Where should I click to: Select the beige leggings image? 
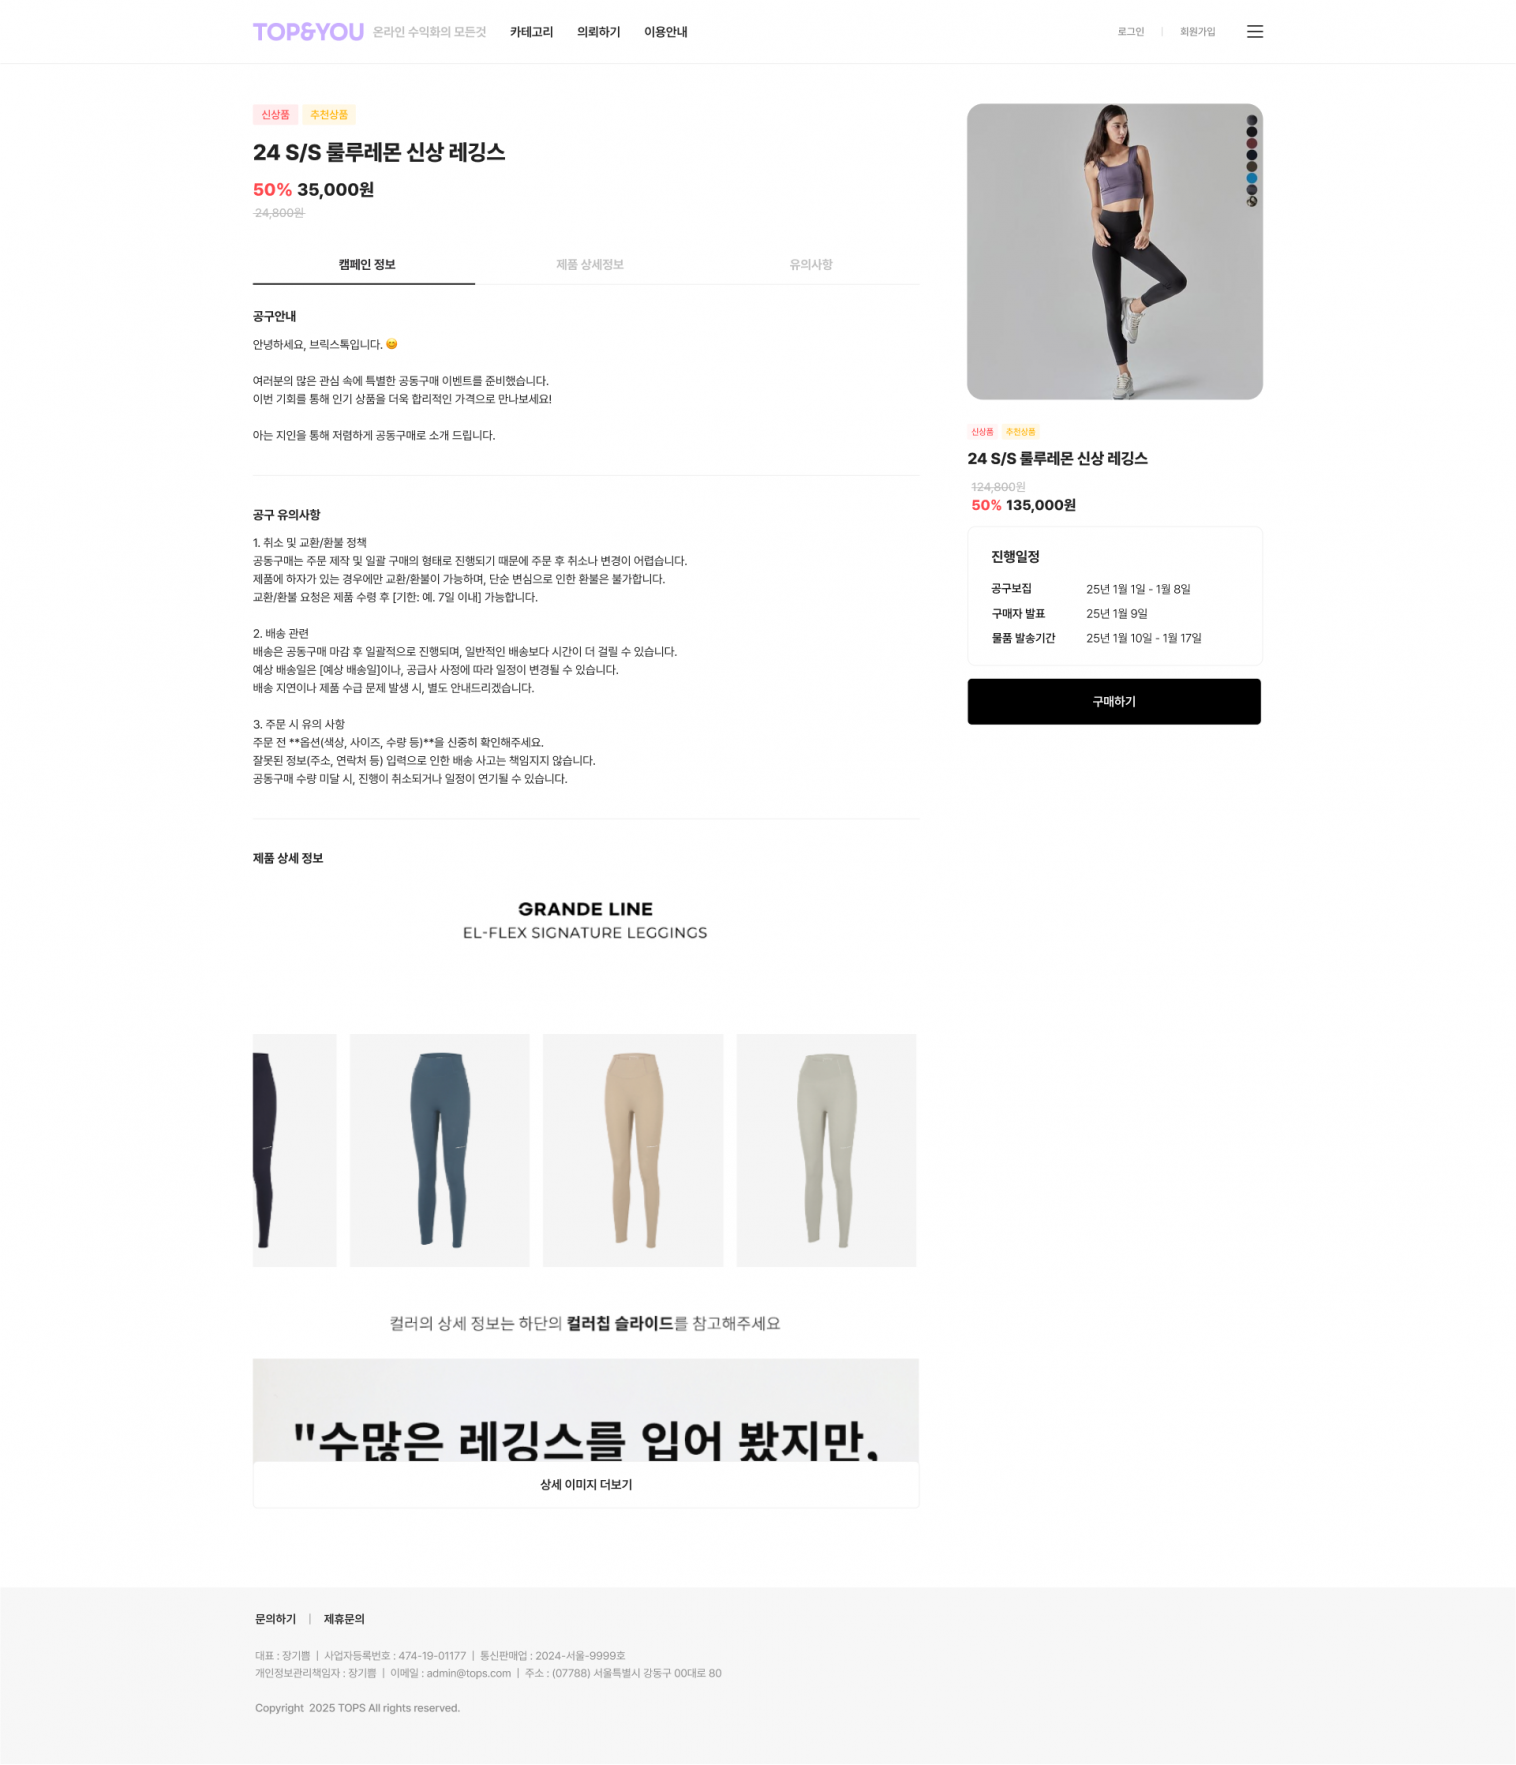(633, 1151)
